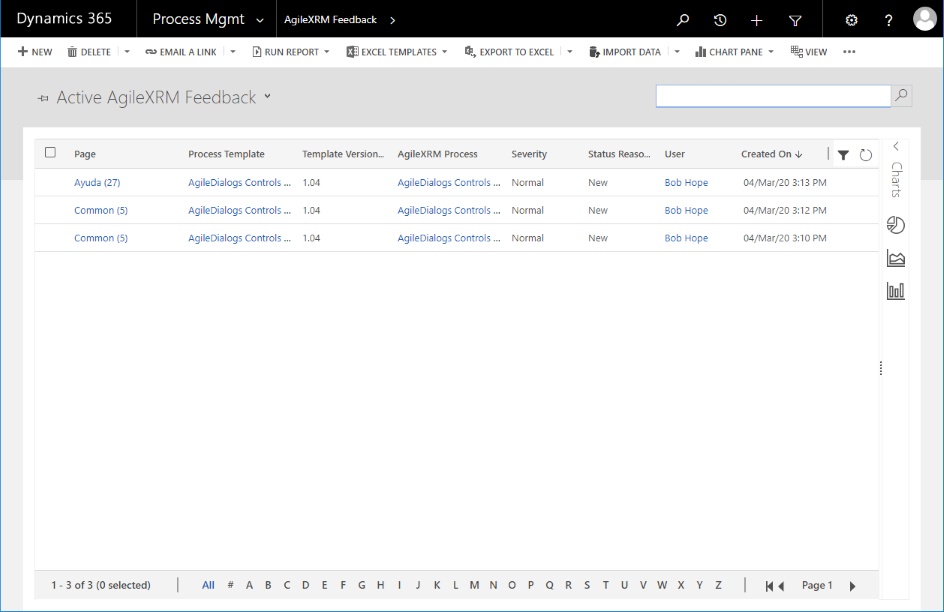This screenshot has width=944, height=612.
Task: Click EXPORT TO EXCEL command
Action: (509, 52)
